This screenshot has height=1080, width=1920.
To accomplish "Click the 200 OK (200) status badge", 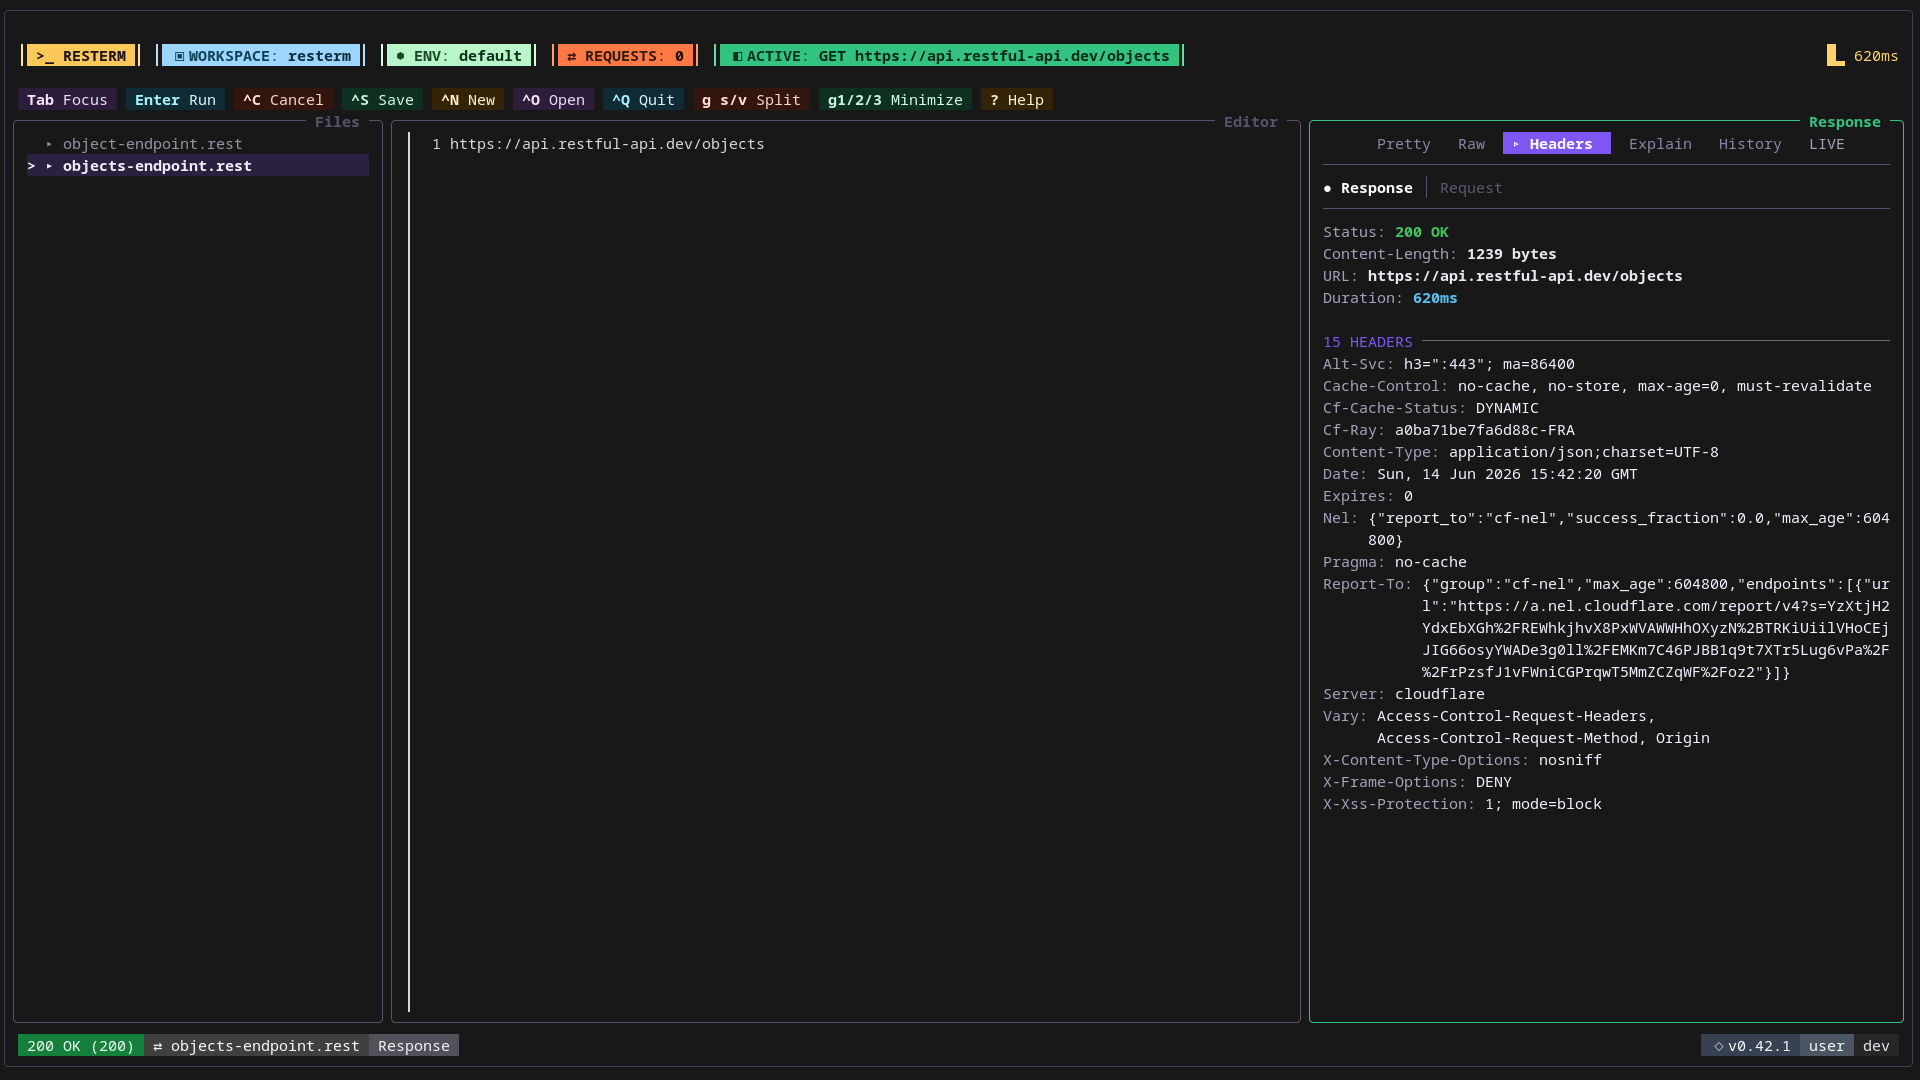I will (81, 1046).
